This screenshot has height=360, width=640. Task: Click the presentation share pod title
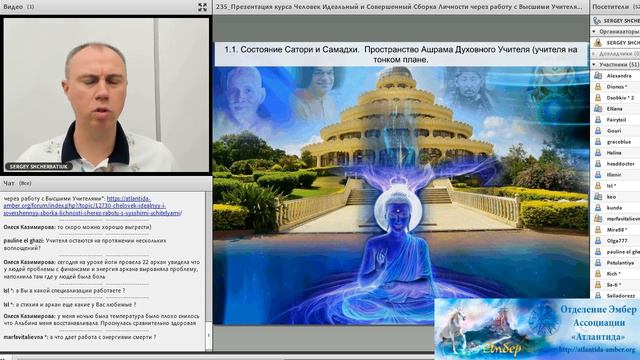click(399, 7)
